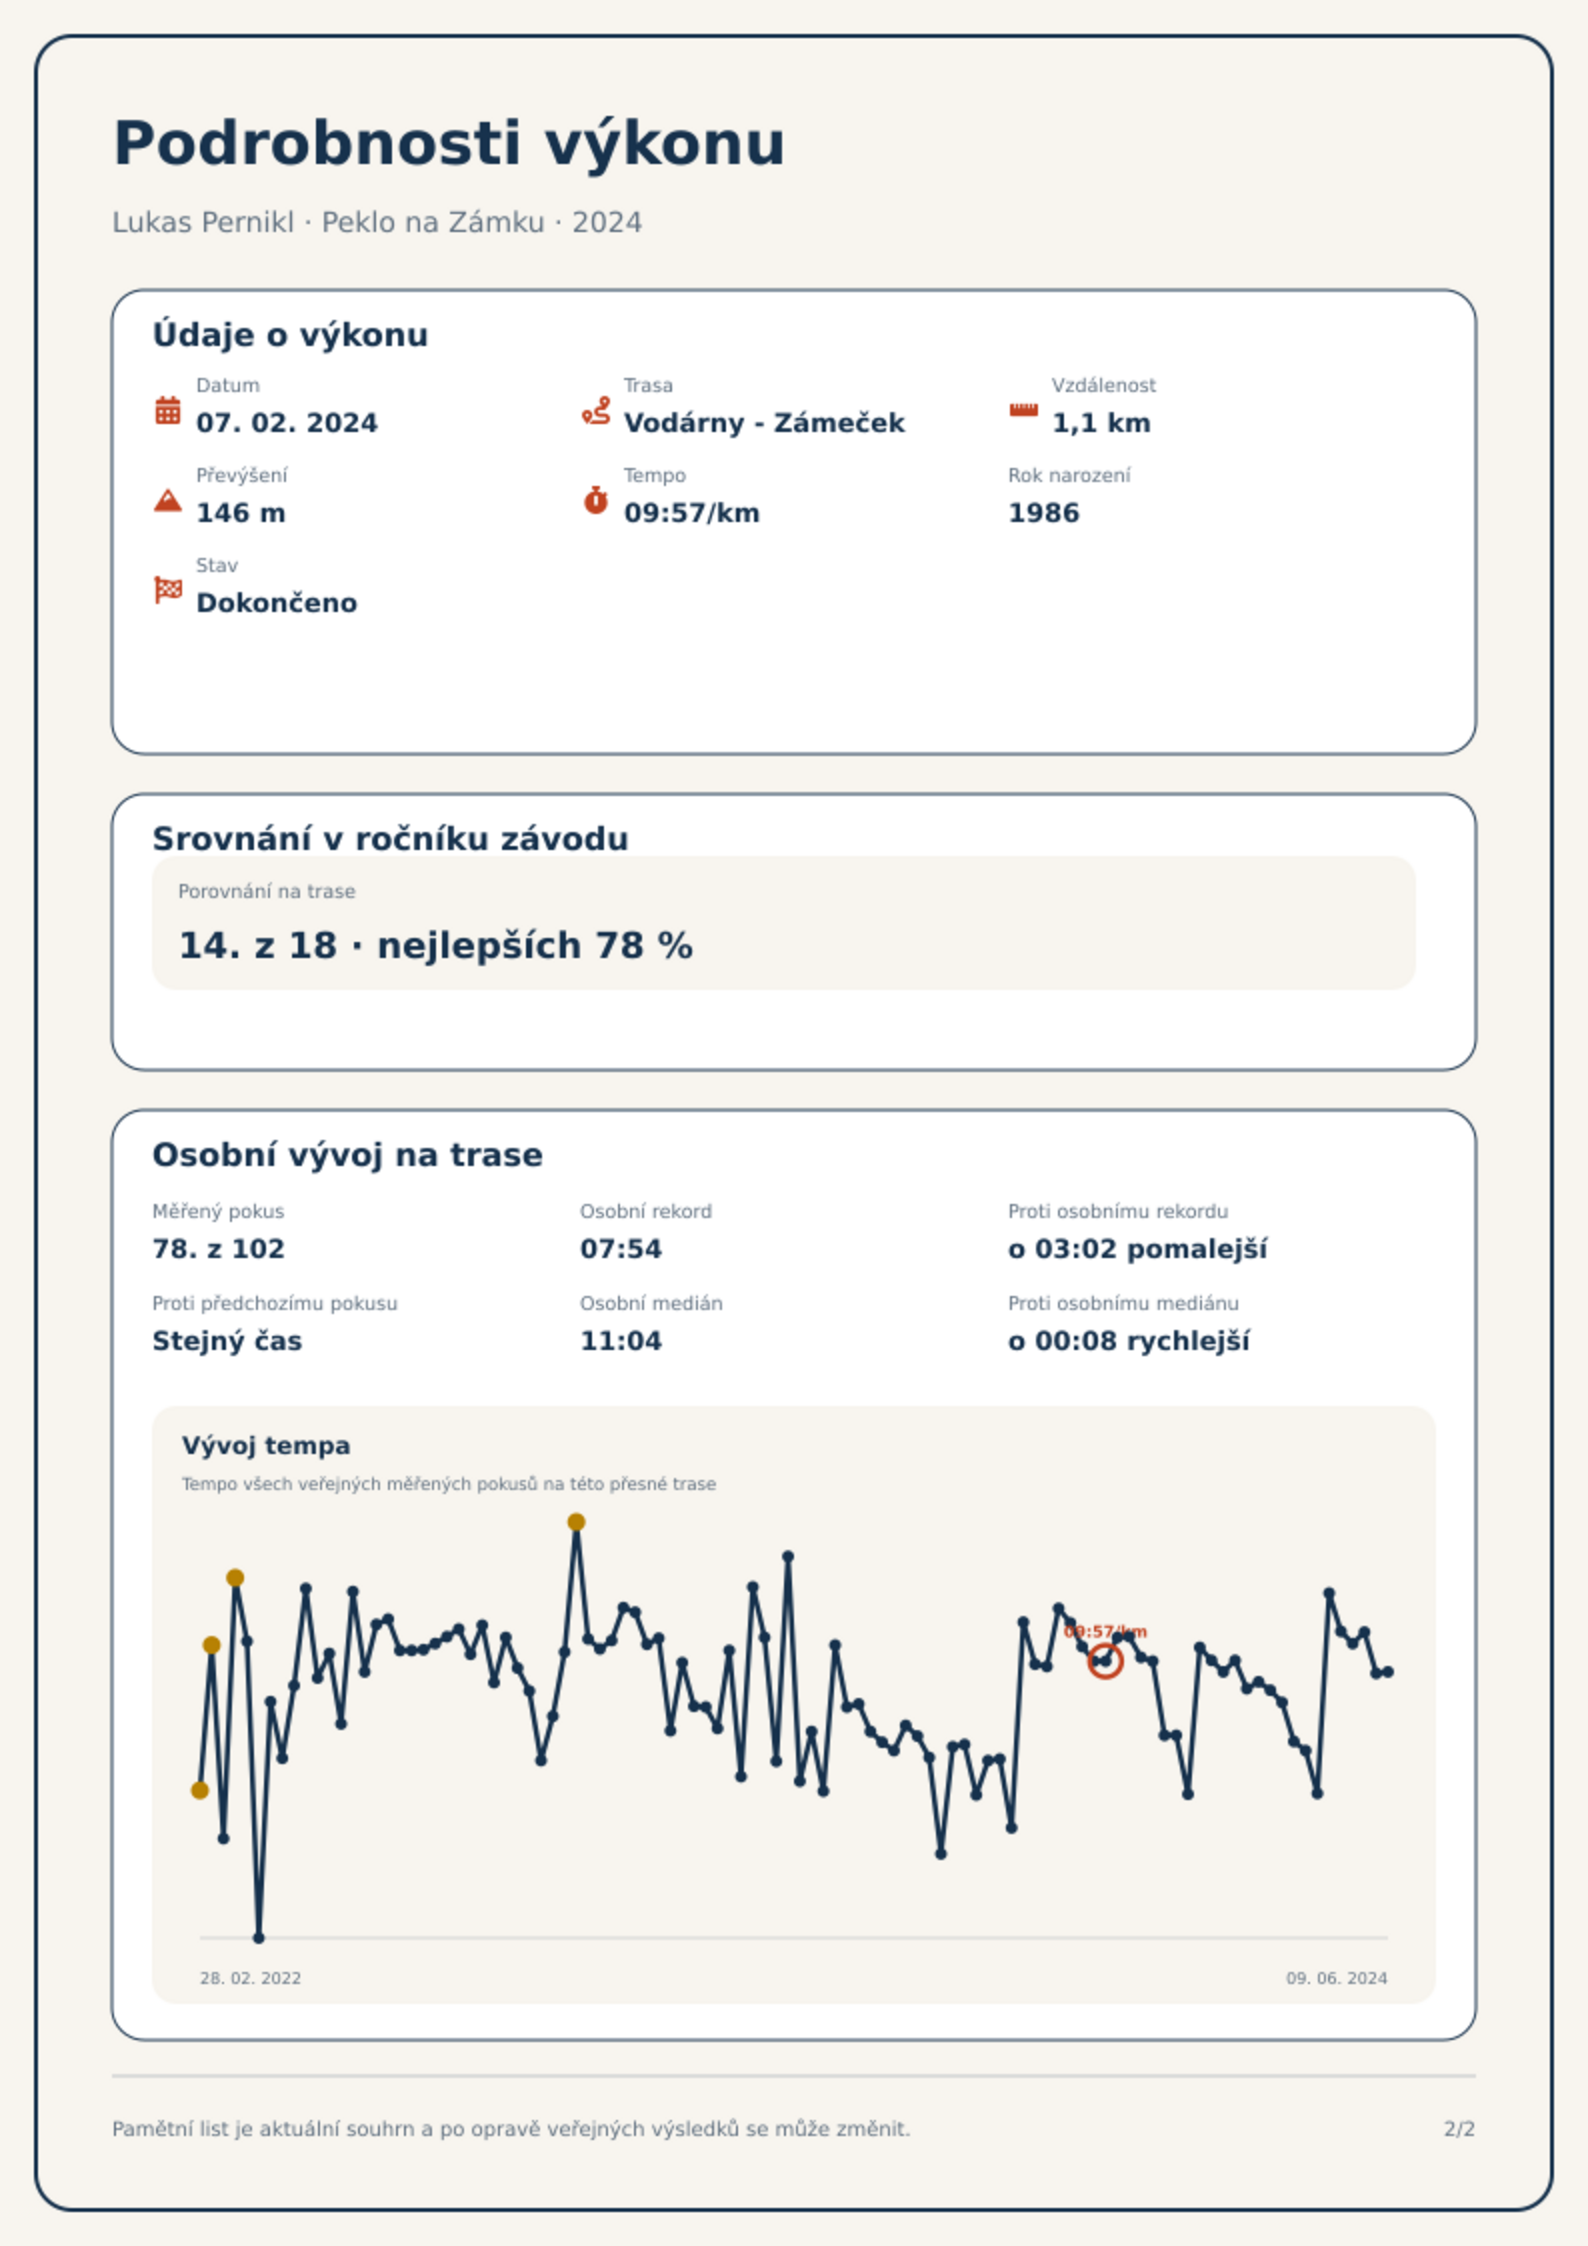Click the last data point of the tempo chart
Image resolution: width=1588 pixels, height=2246 pixels.
point(1388,1672)
